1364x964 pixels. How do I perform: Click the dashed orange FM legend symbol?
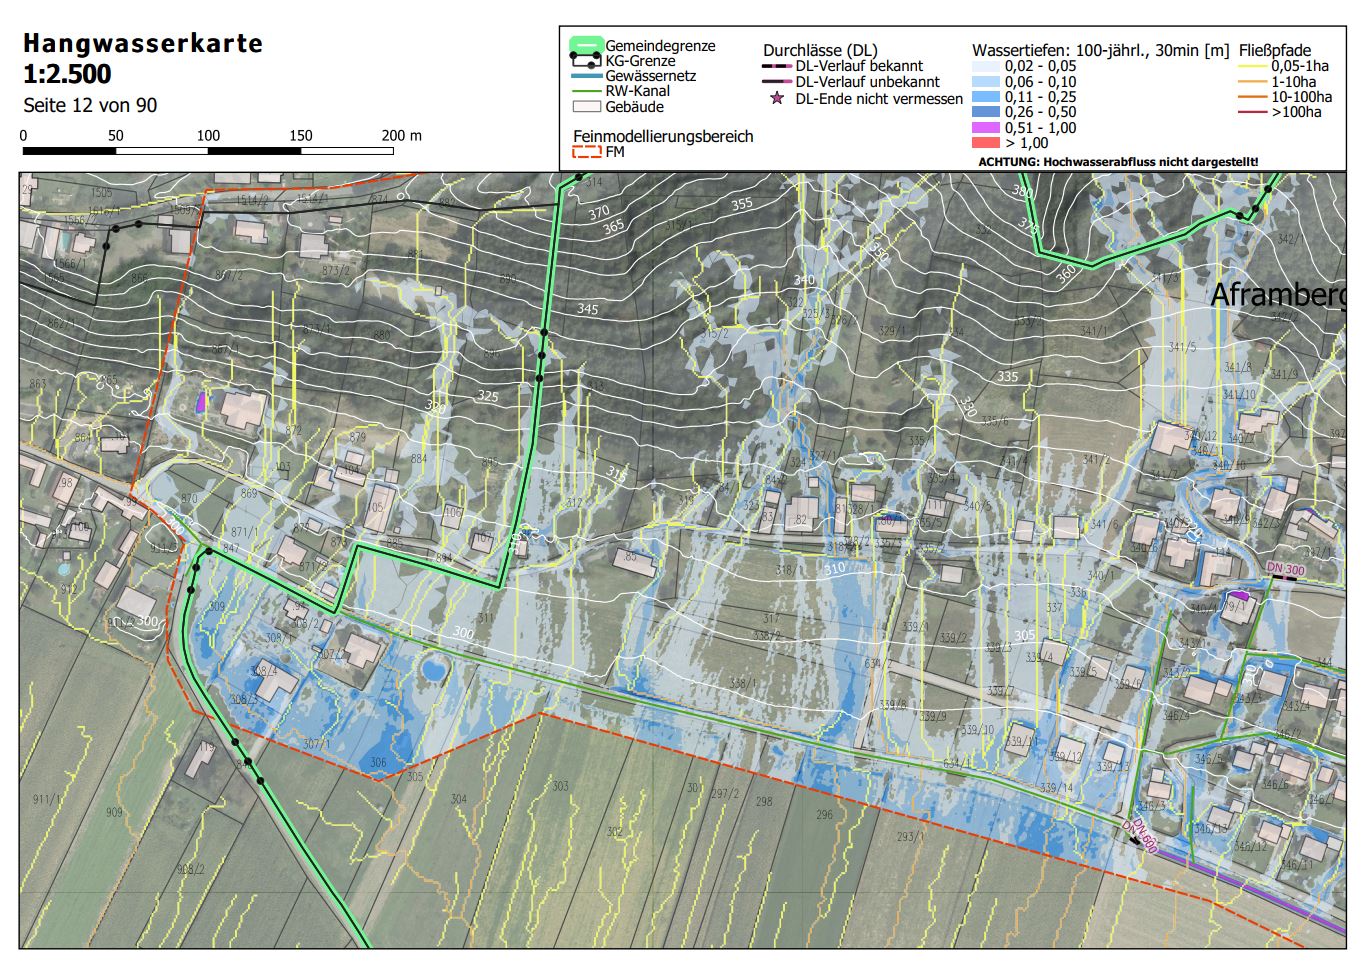click(x=586, y=152)
